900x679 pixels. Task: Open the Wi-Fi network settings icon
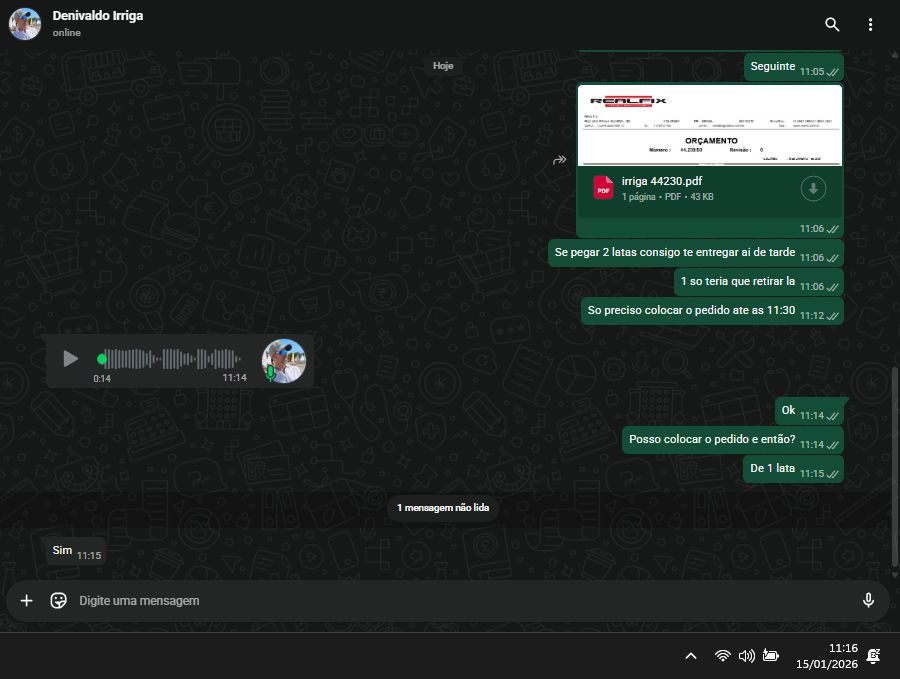point(722,656)
